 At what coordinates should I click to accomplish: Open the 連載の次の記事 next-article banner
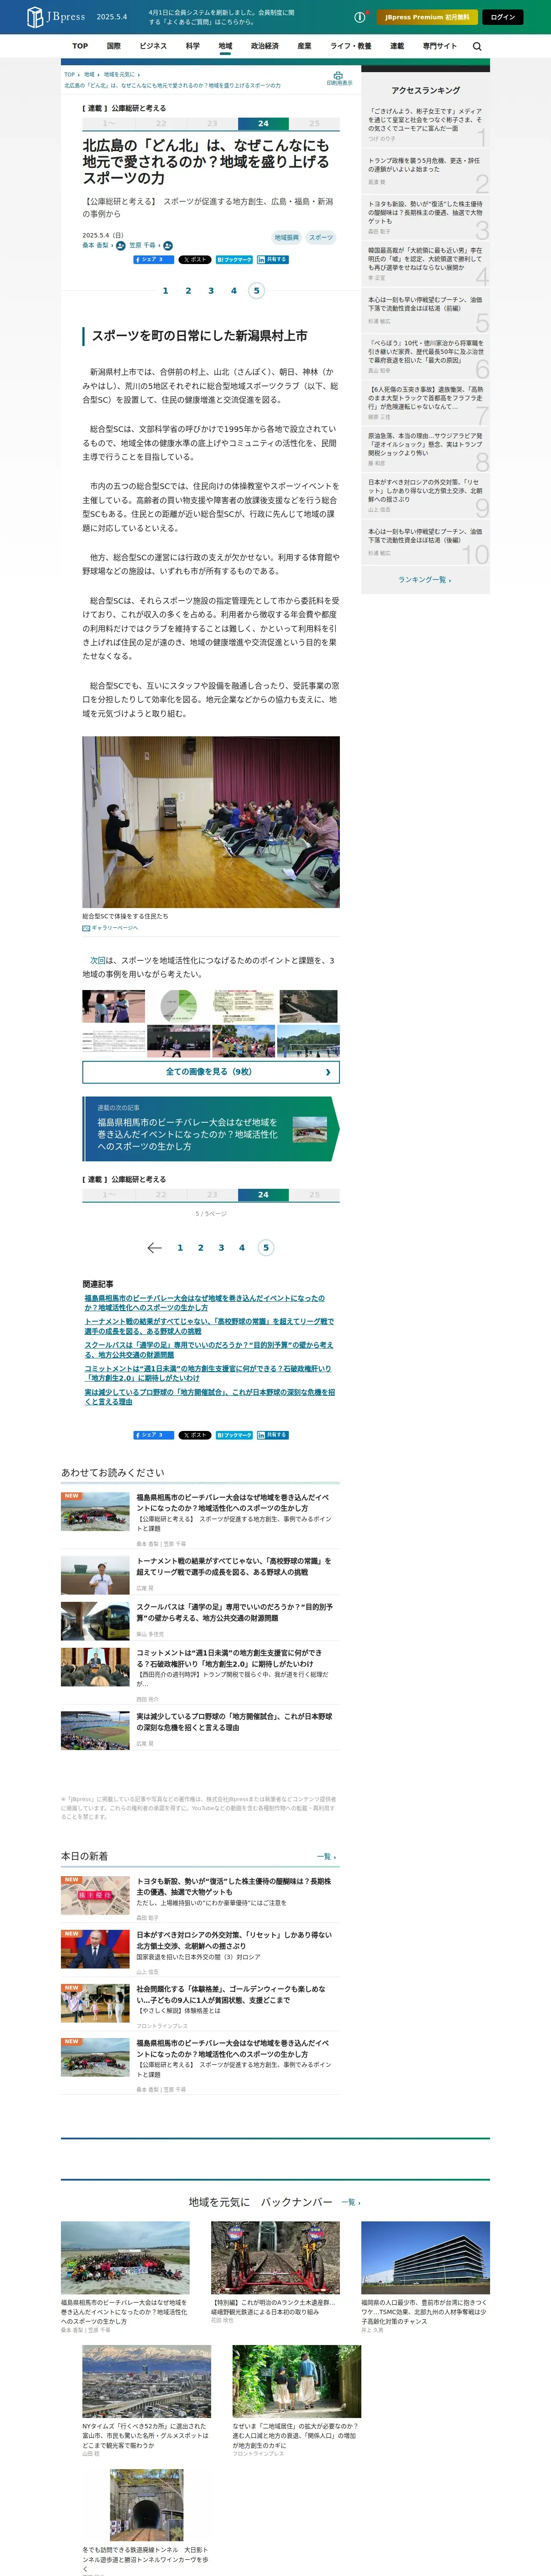pyautogui.click(x=211, y=1129)
